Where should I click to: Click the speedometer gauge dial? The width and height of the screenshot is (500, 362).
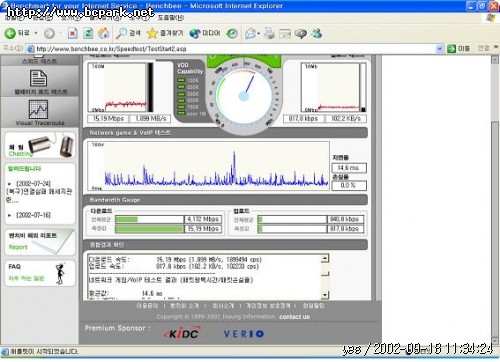[244, 97]
